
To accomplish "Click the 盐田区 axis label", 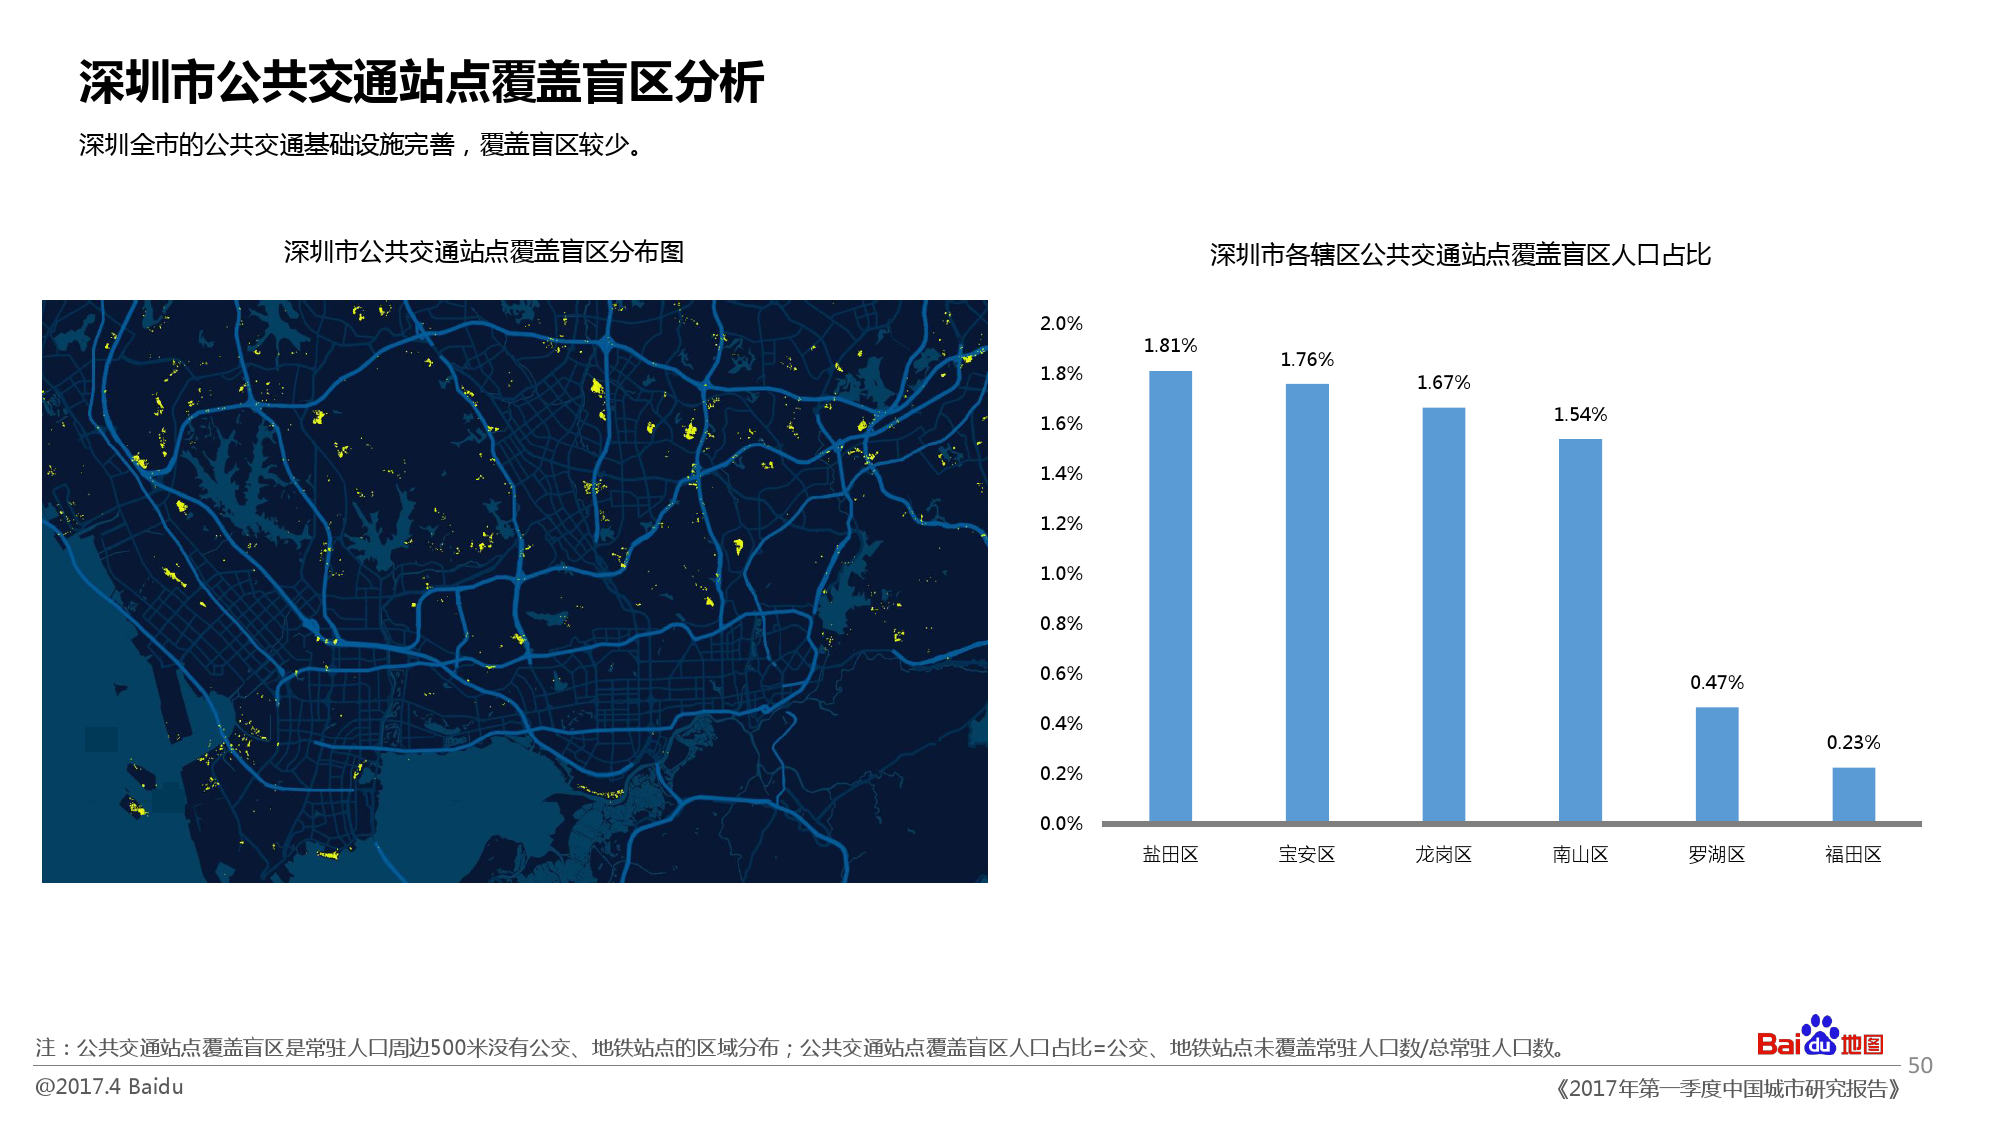I will tap(1170, 854).
